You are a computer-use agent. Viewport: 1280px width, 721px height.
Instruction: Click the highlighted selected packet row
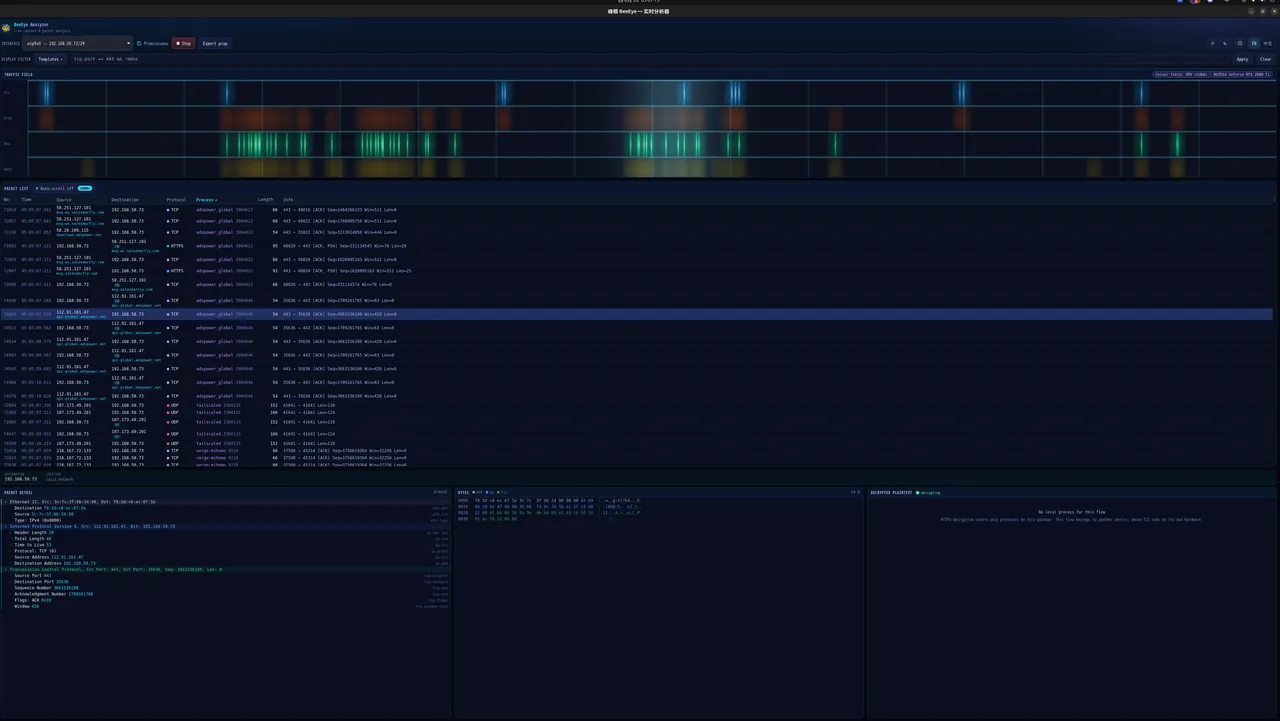(637, 314)
